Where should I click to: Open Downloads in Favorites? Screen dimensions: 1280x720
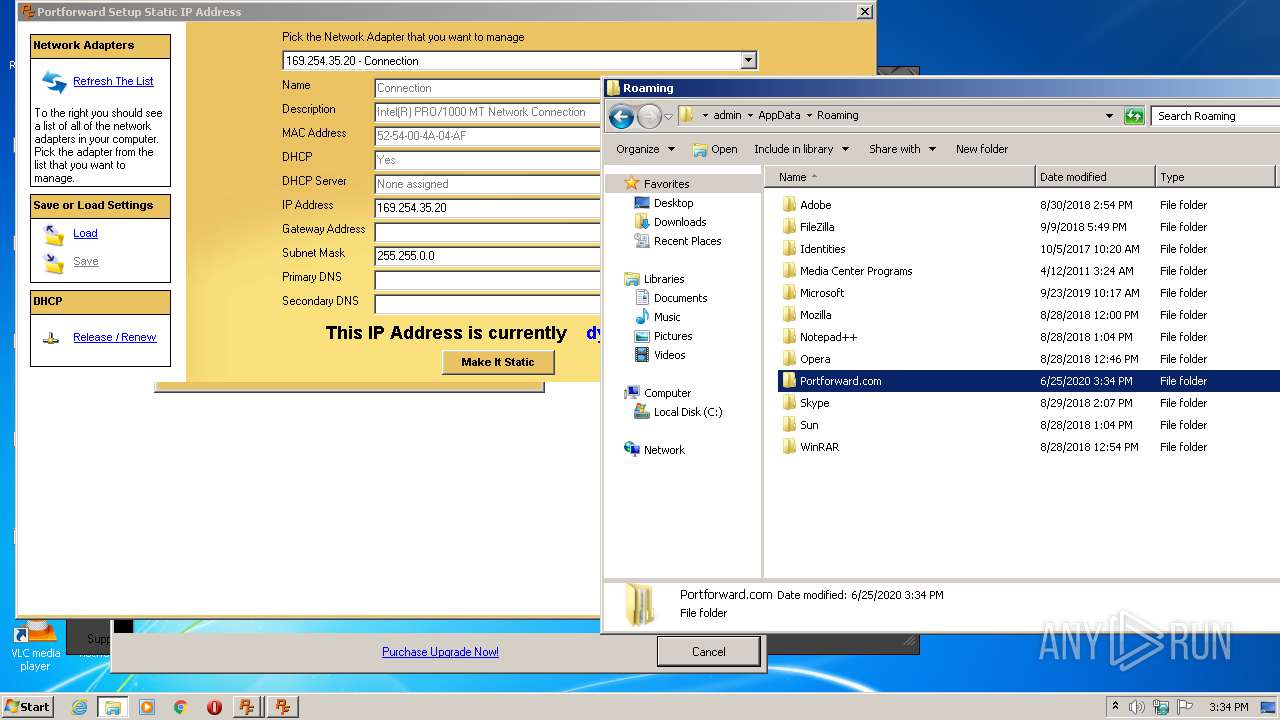coord(670,222)
